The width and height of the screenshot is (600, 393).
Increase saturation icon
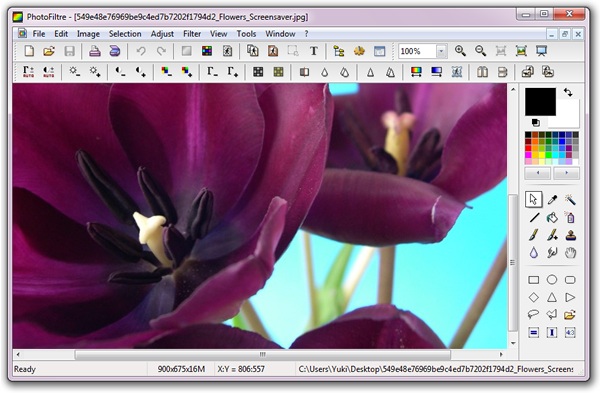point(186,72)
